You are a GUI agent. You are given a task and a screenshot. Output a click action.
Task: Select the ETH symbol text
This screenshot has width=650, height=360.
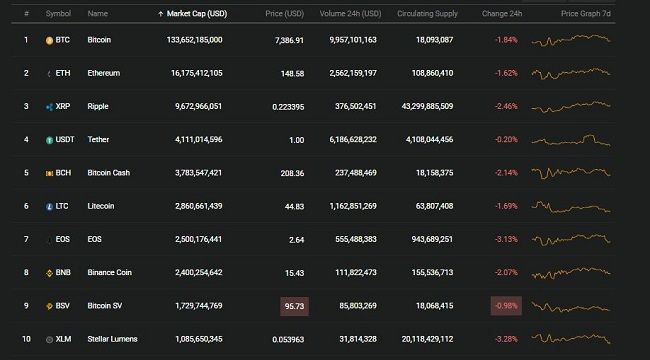pyautogui.click(x=63, y=73)
